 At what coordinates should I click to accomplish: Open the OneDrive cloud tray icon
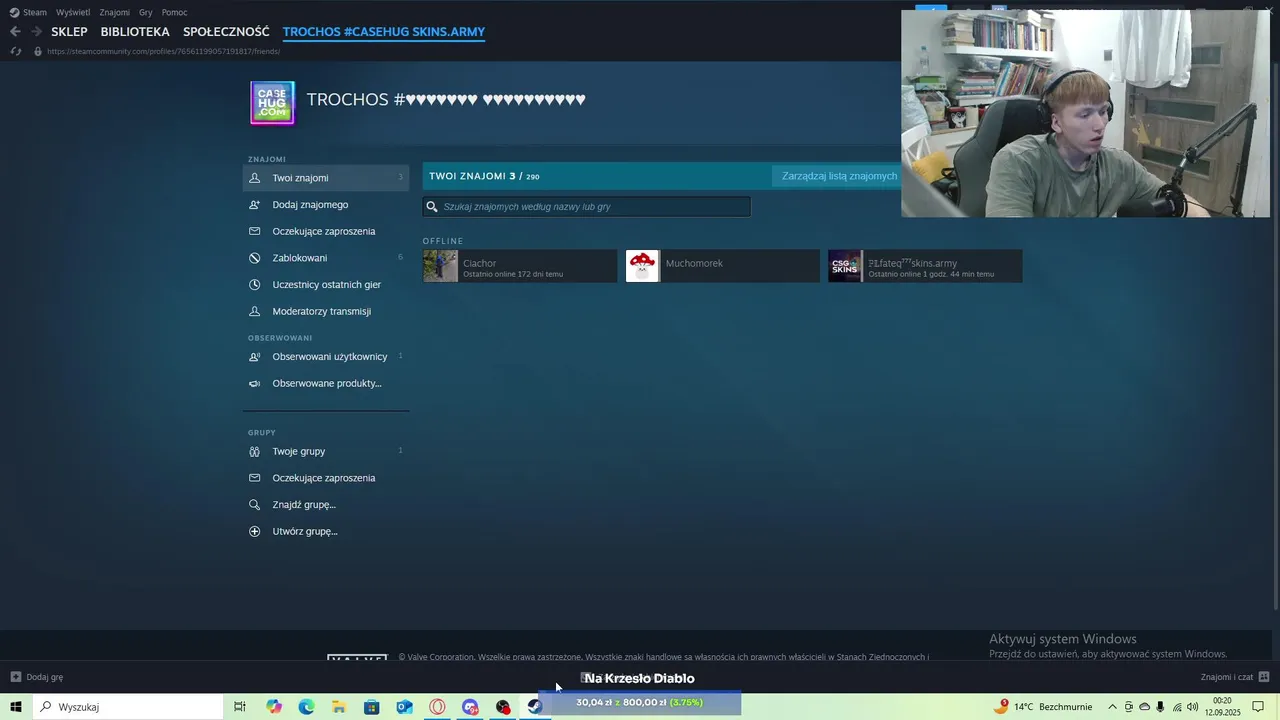coord(1144,707)
